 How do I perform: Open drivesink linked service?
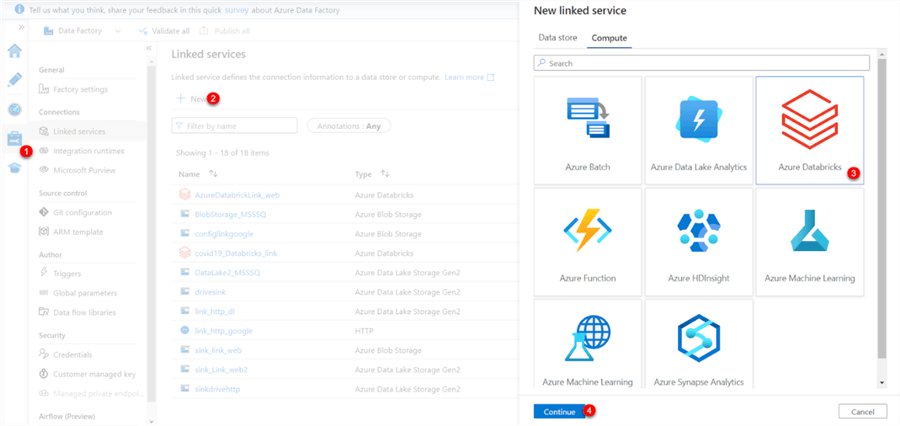(210, 292)
